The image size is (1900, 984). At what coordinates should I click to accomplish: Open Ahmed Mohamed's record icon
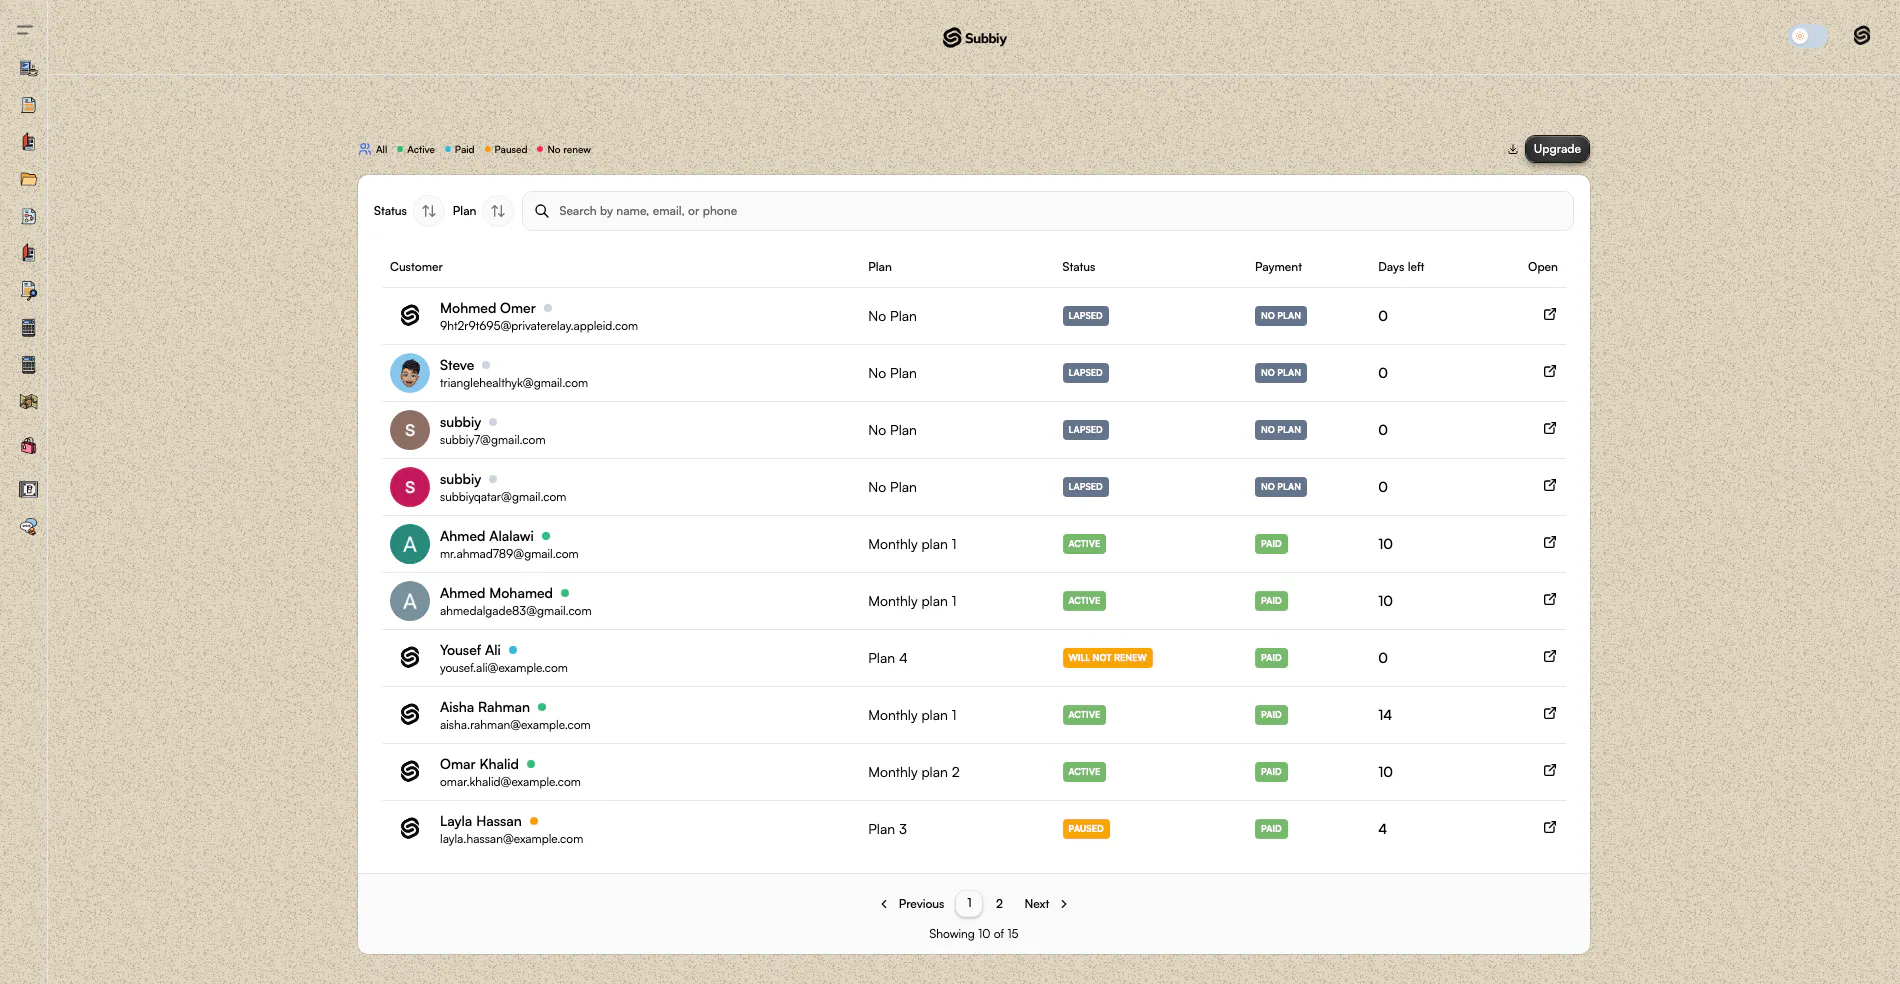(1549, 599)
